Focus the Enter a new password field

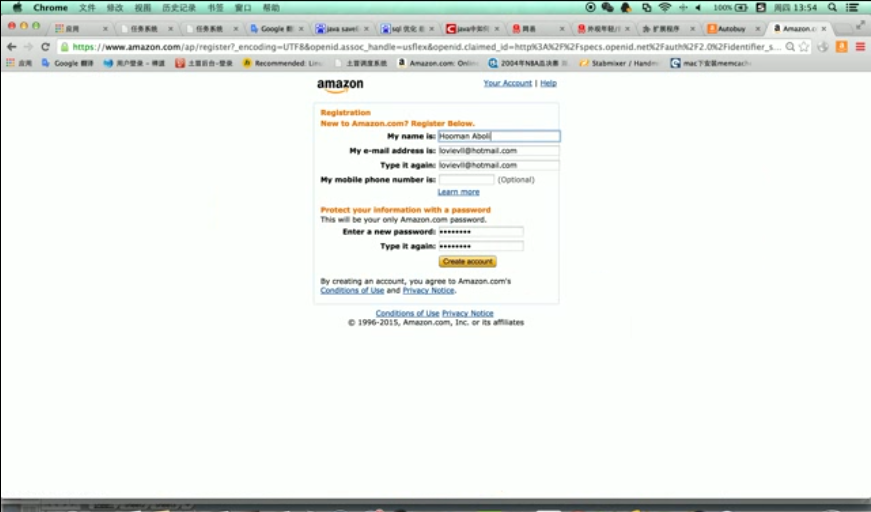tap(480, 231)
